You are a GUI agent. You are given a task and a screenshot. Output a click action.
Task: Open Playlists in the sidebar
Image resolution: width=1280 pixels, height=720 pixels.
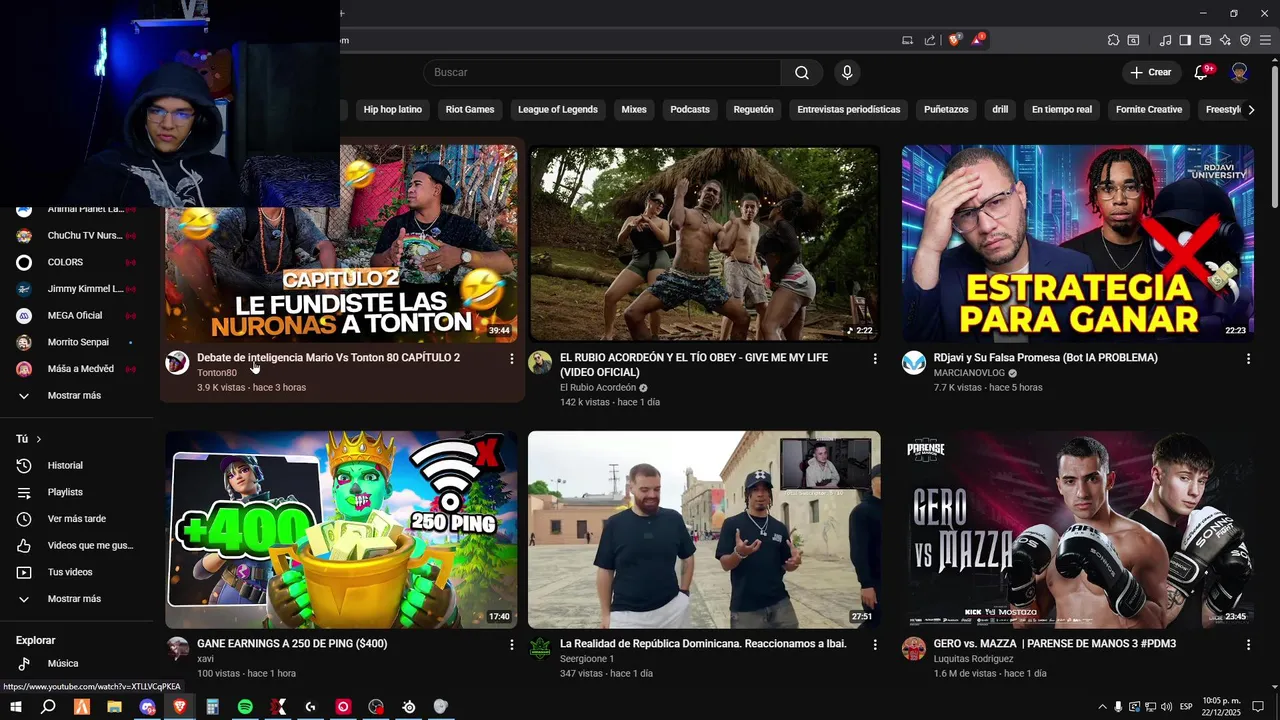click(76, 492)
